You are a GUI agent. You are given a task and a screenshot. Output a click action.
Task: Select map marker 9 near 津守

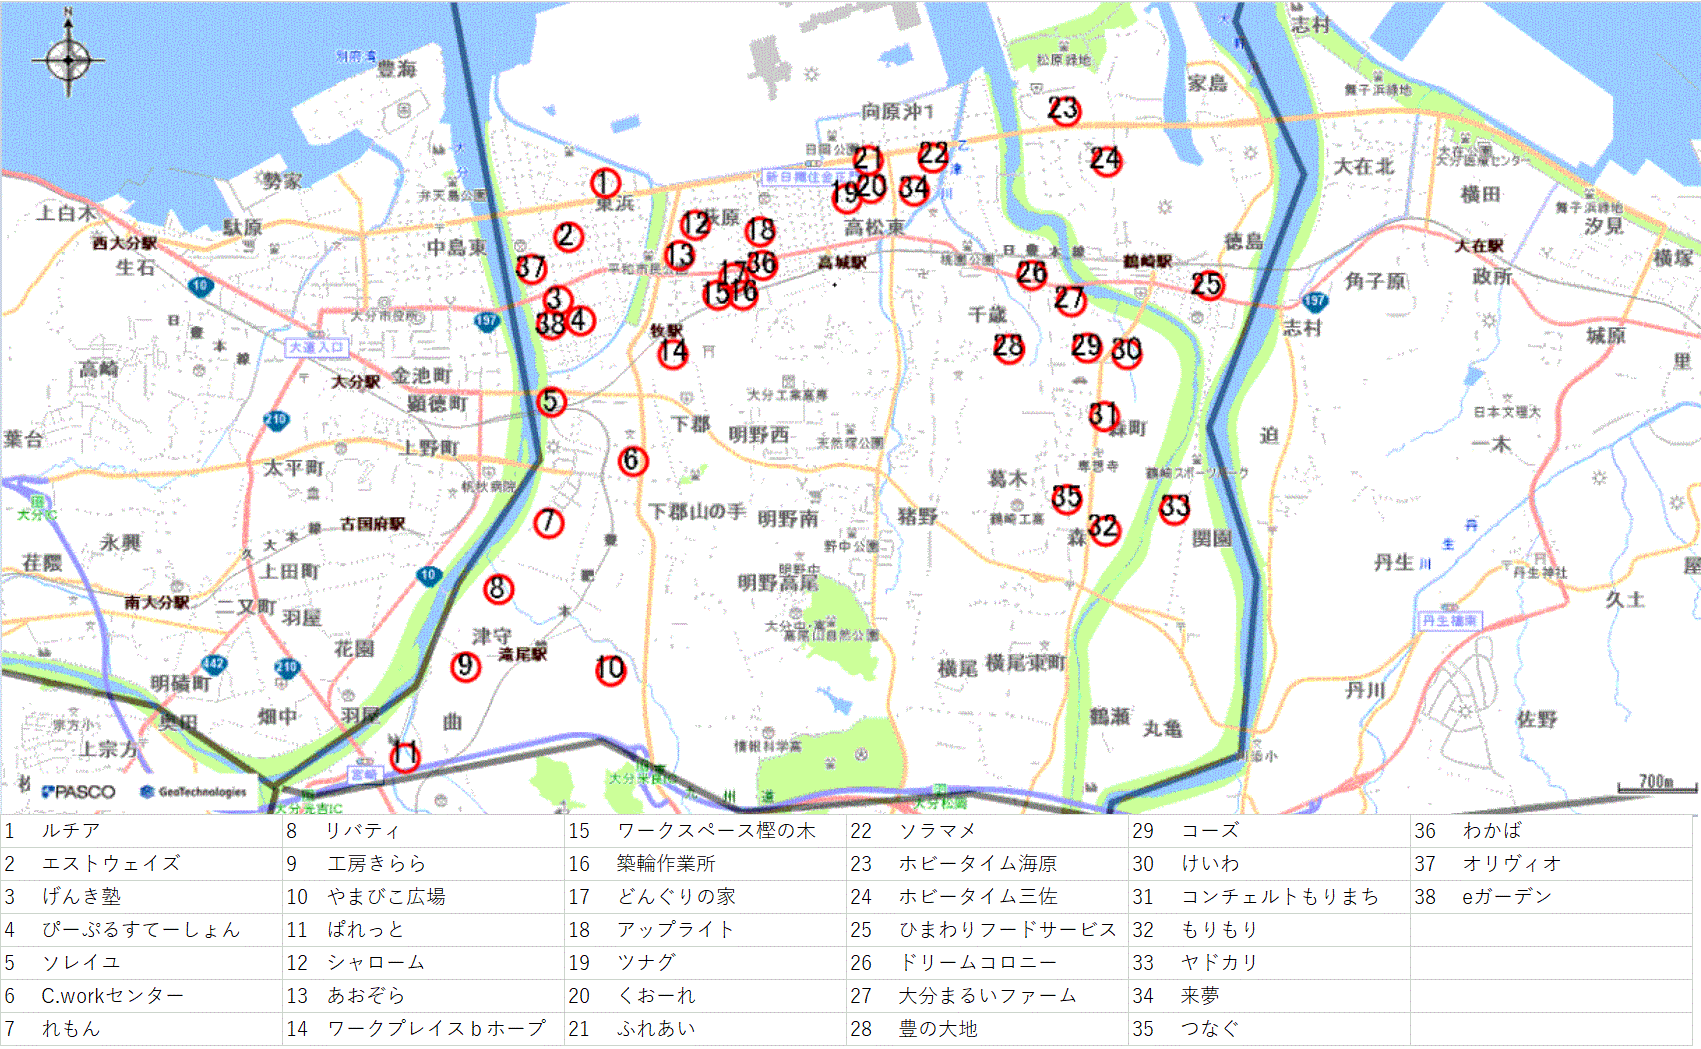pyautogui.click(x=465, y=666)
